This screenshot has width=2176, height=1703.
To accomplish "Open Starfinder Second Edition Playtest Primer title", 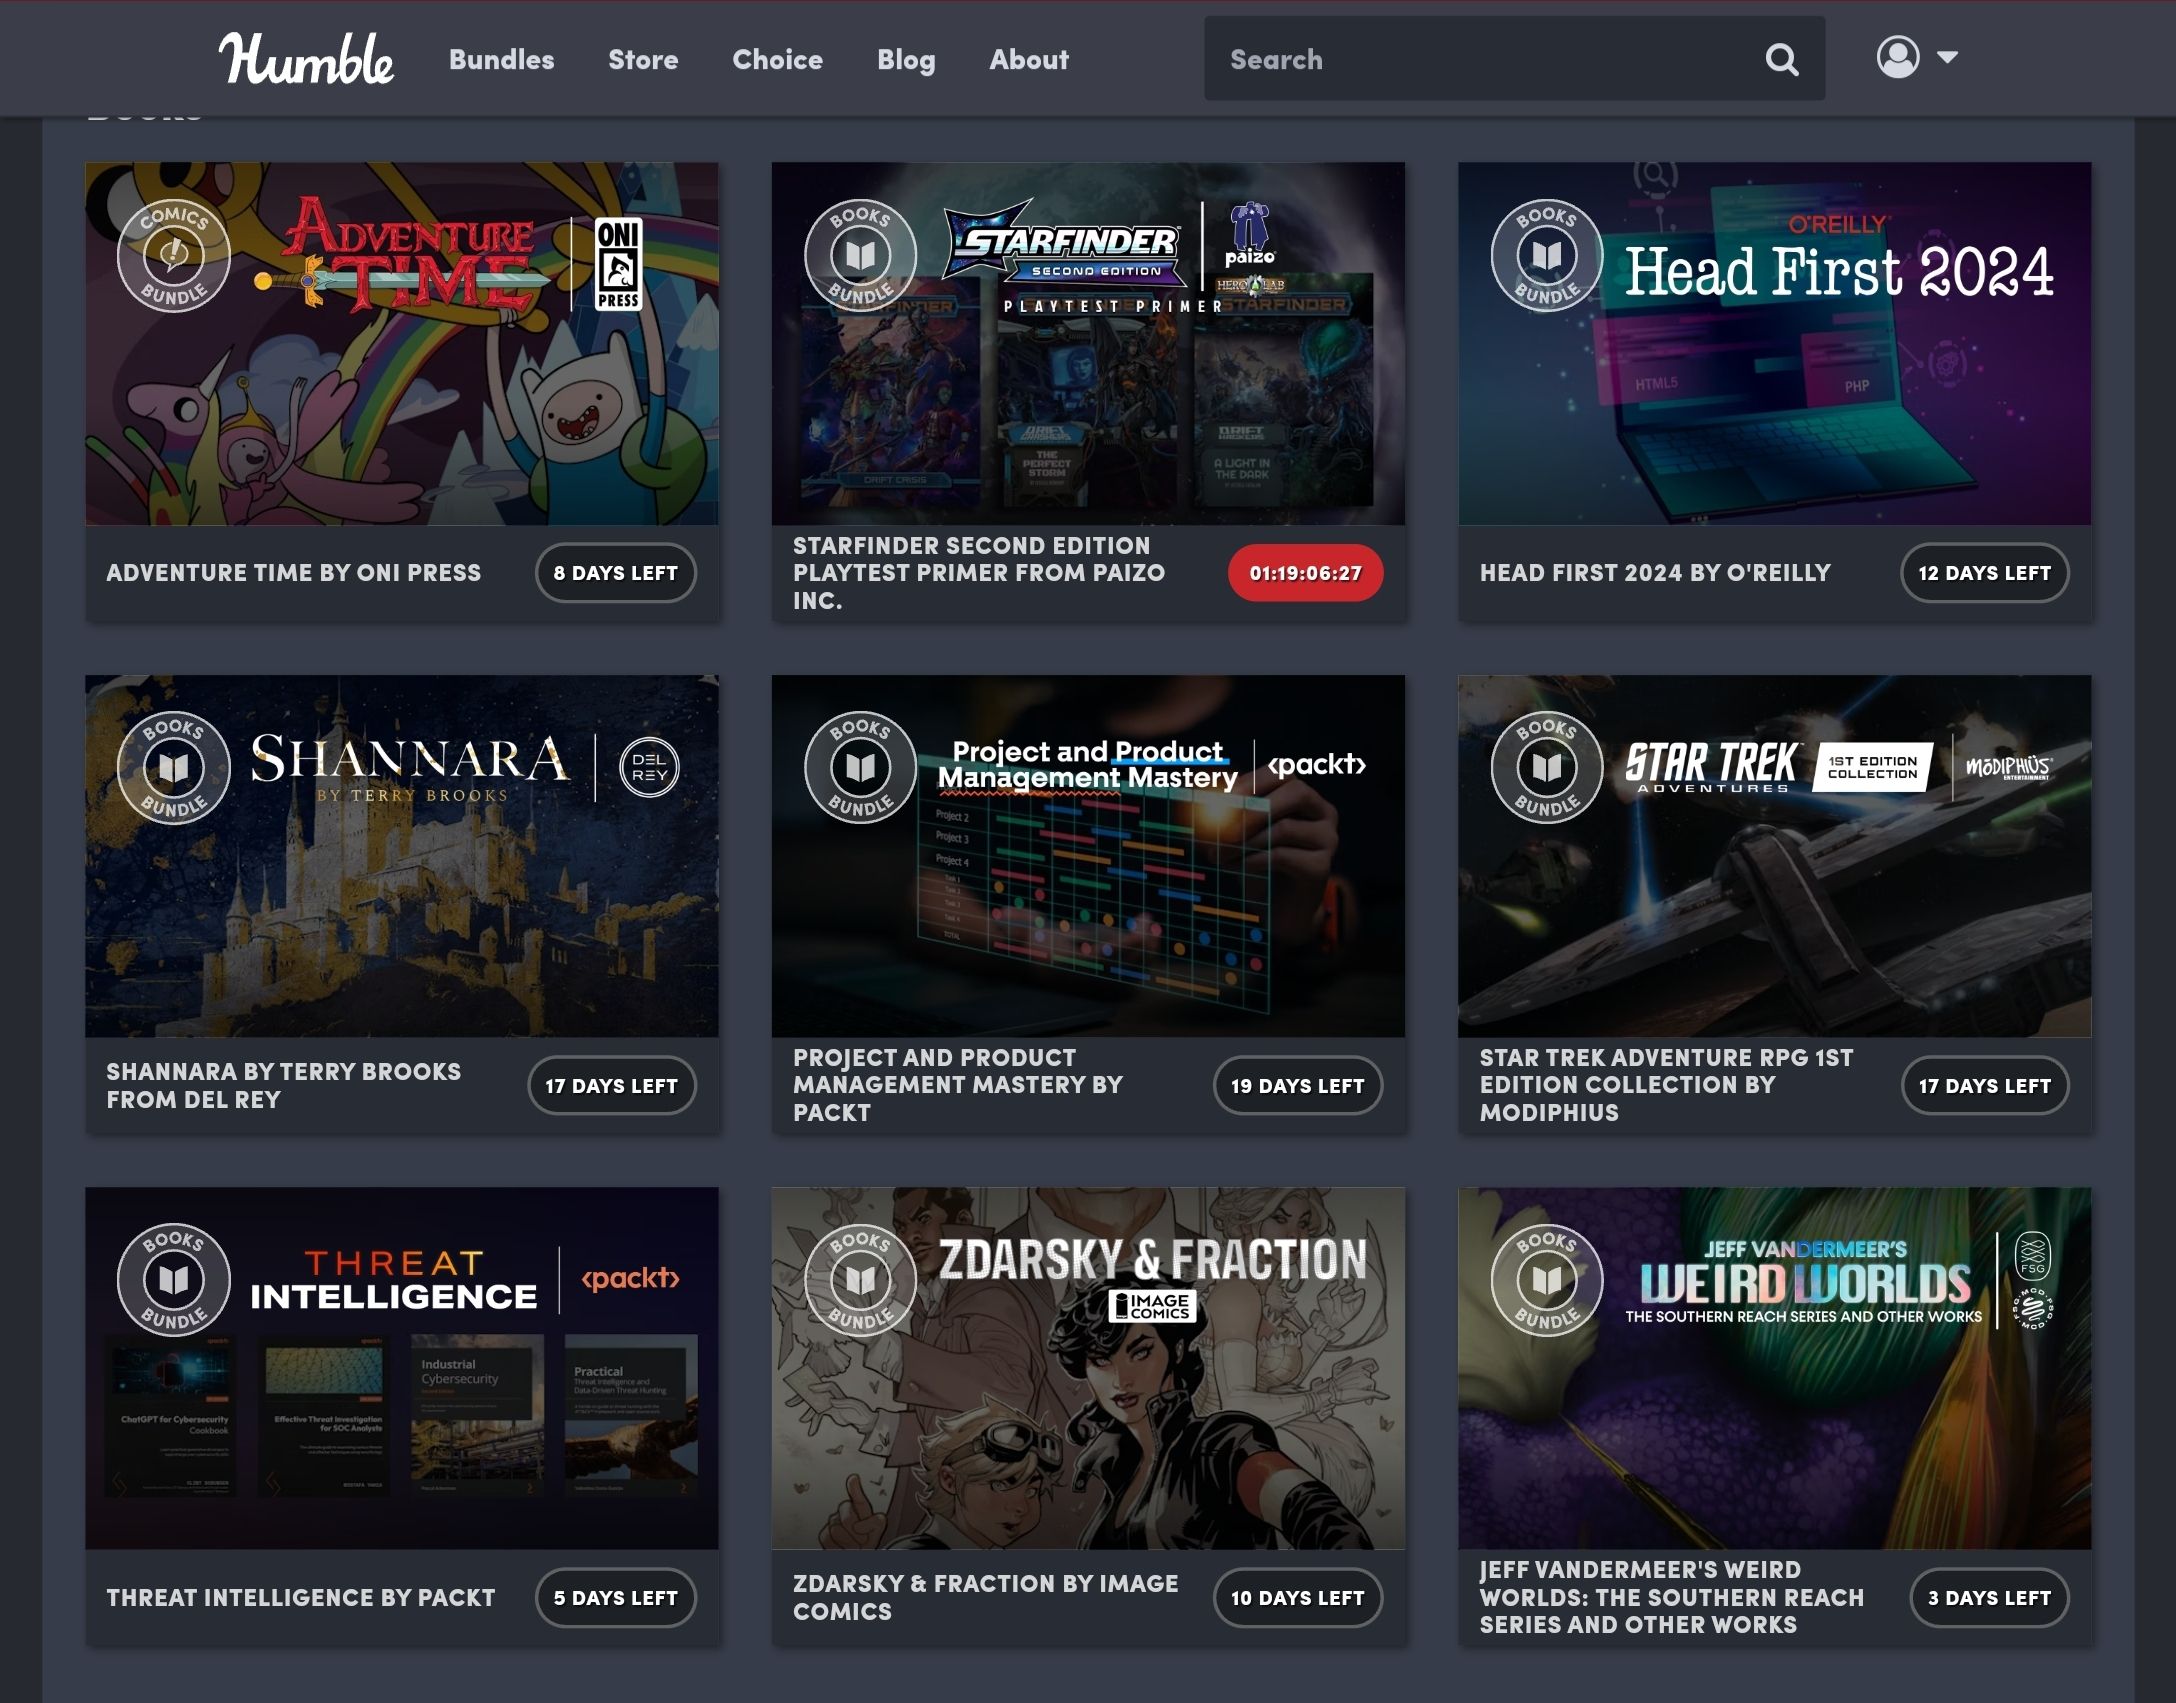I will coord(979,573).
